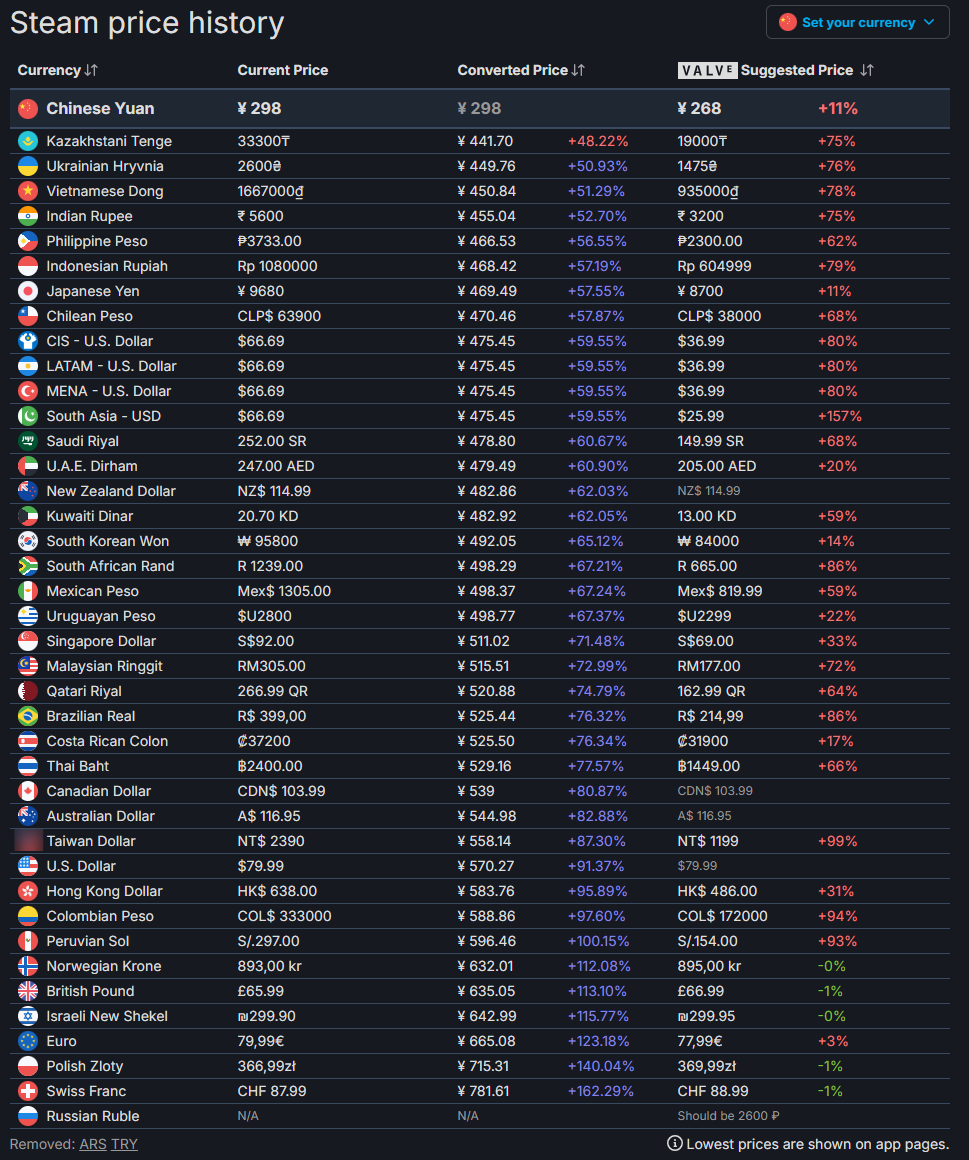
Task: Open the Set your currency dropdown
Action: pyautogui.click(x=858, y=22)
